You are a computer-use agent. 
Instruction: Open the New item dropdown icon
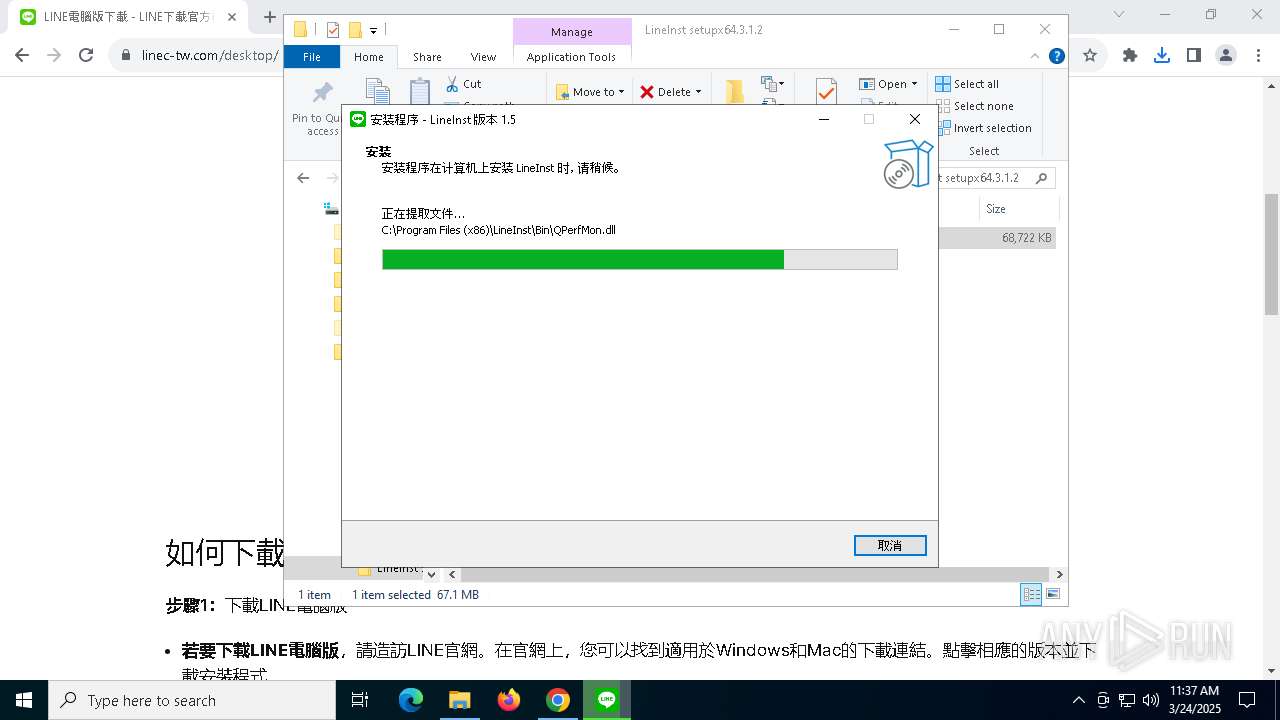[773, 84]
